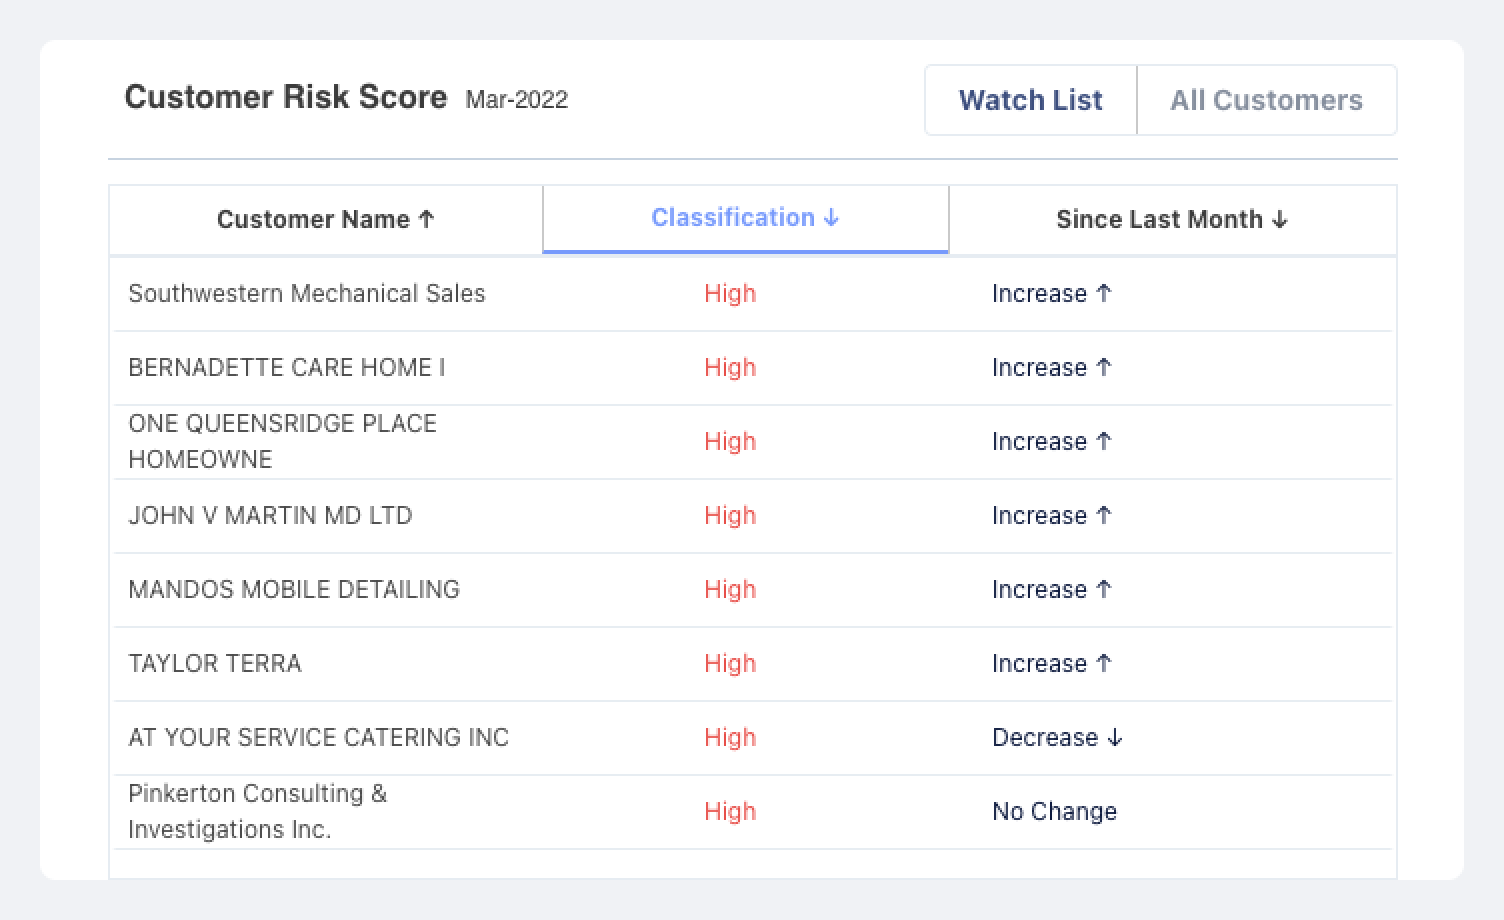The height and width of the screenshot is (920, 1504).
Task: Open Pinkerton Consulting & Investigations Inc.
Action: [257, 811]
